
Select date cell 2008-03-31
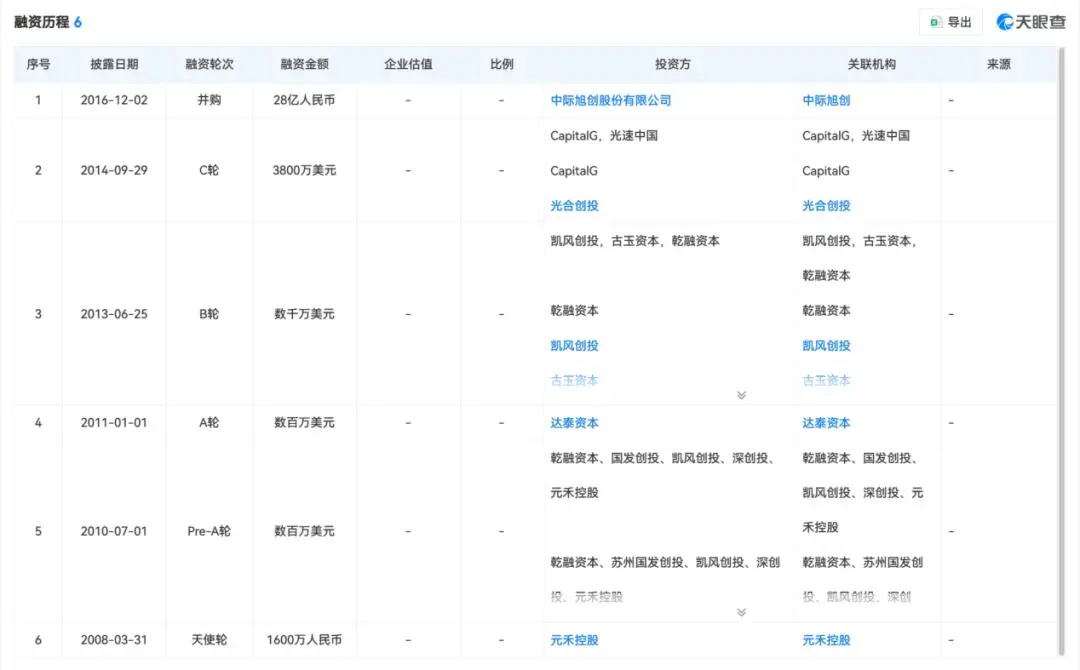[114, 640]
